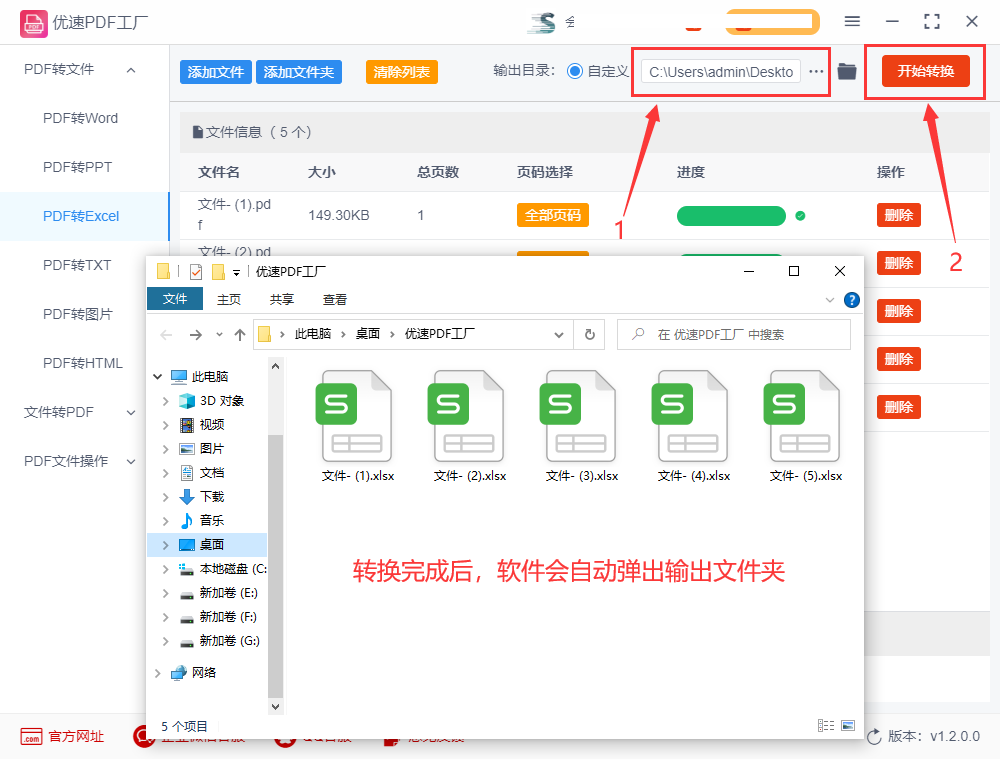Select PDF转图片 in sidebar

click(77, 314)
